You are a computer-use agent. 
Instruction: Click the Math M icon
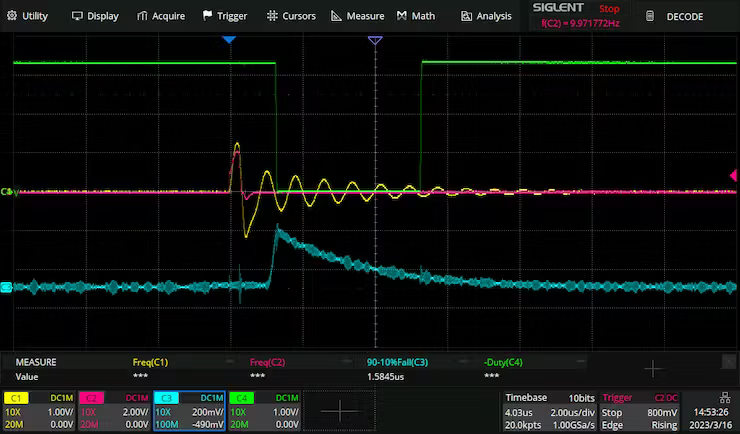tap(402, 16)
